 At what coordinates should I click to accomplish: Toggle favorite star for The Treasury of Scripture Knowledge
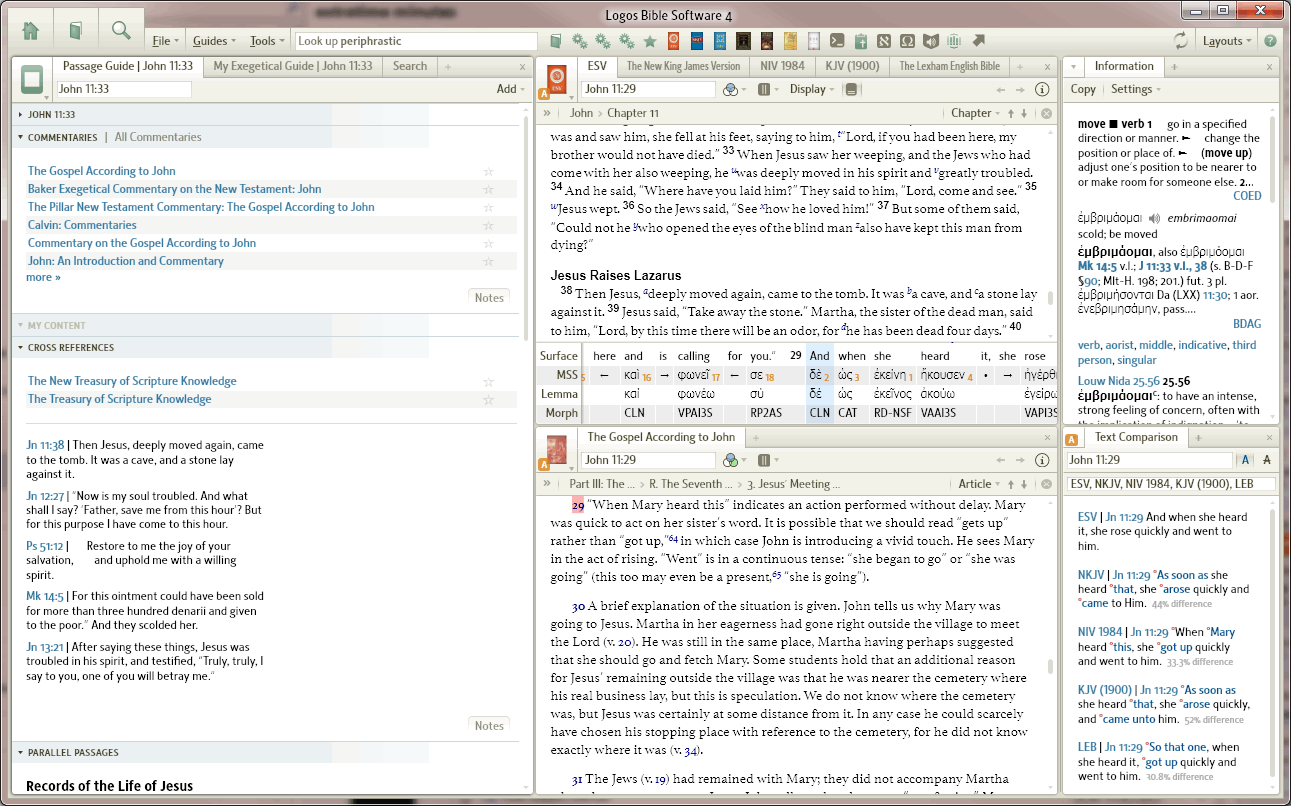coord(489,399)
